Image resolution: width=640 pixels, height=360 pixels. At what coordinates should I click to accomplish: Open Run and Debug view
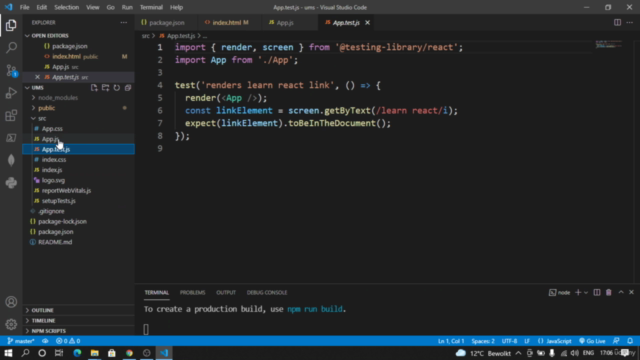click(11, 93)
